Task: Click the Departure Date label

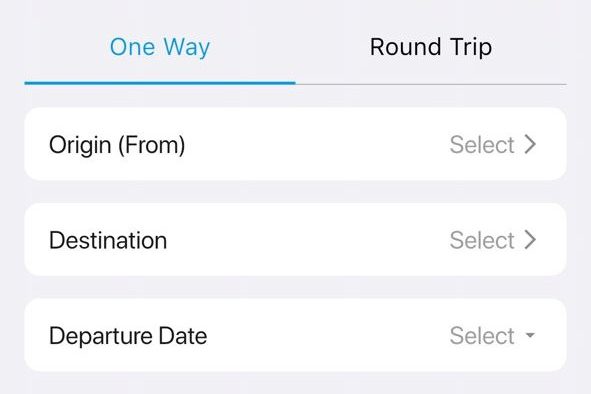Action: pos(128,336)
